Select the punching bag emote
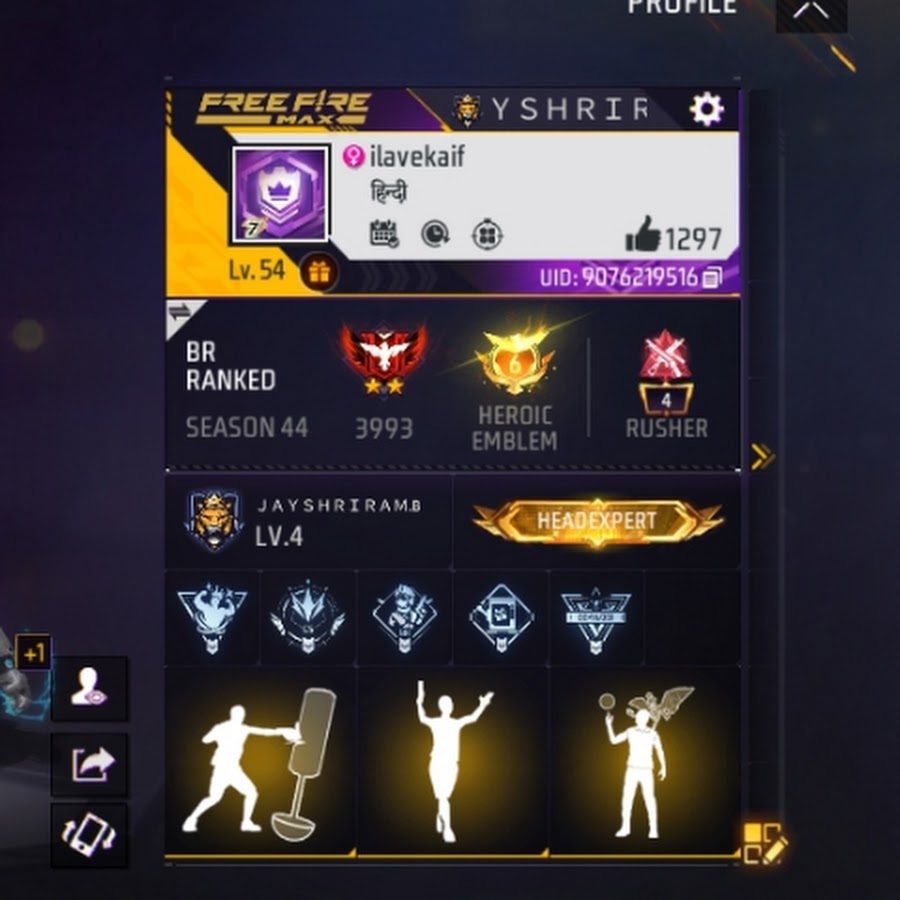Image resolution: width=900 pixels, height=900 pixels. pyautogui.click(x=260, y=761)
